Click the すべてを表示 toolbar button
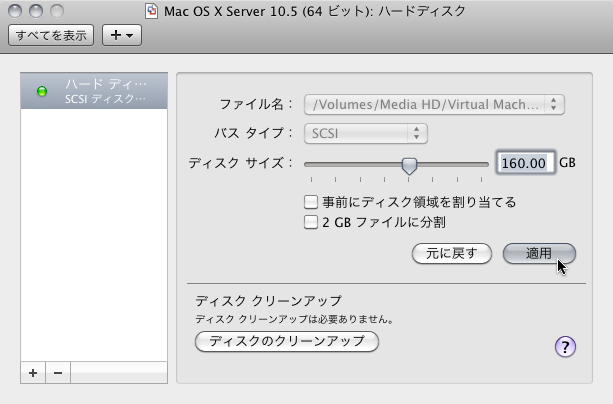Viewport: 613px width, 404px height. 51,35
